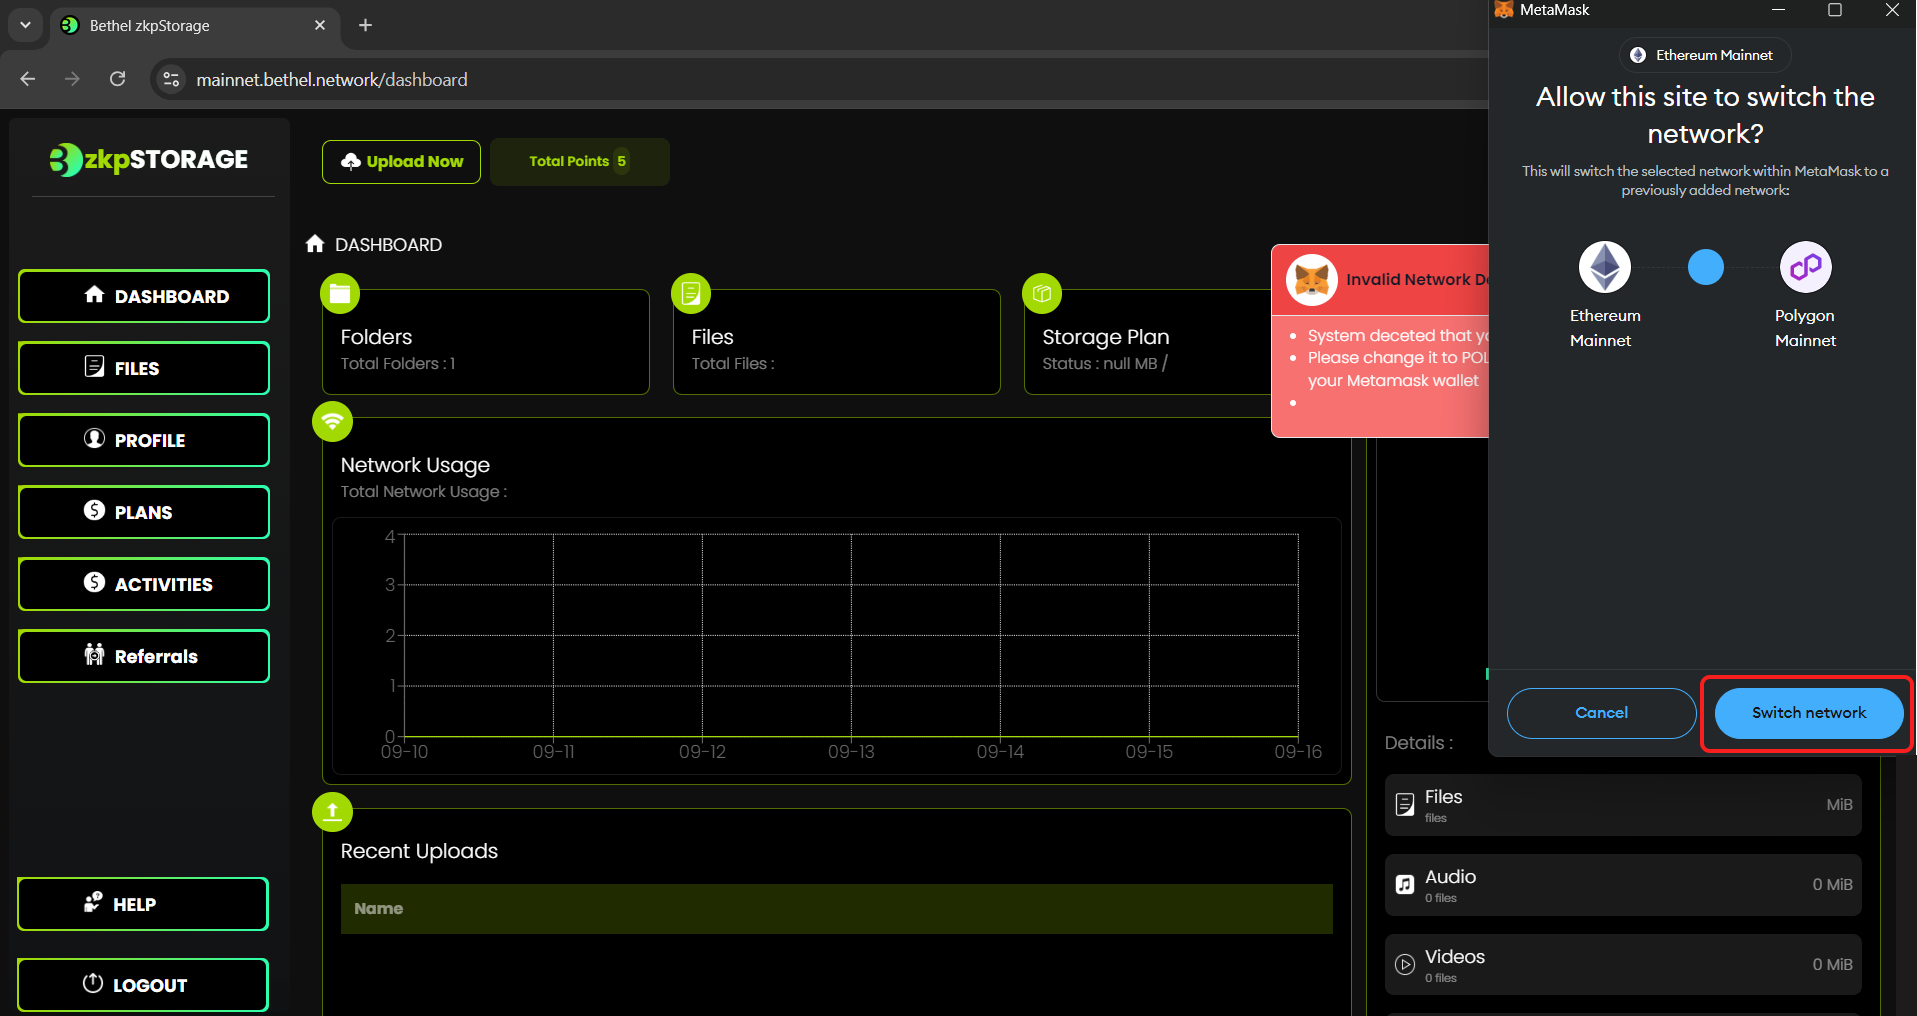Screen dimensions: 1917x1016
Task: Click the Ethereum Mainnet network icon
Action: coord(1605,267)
